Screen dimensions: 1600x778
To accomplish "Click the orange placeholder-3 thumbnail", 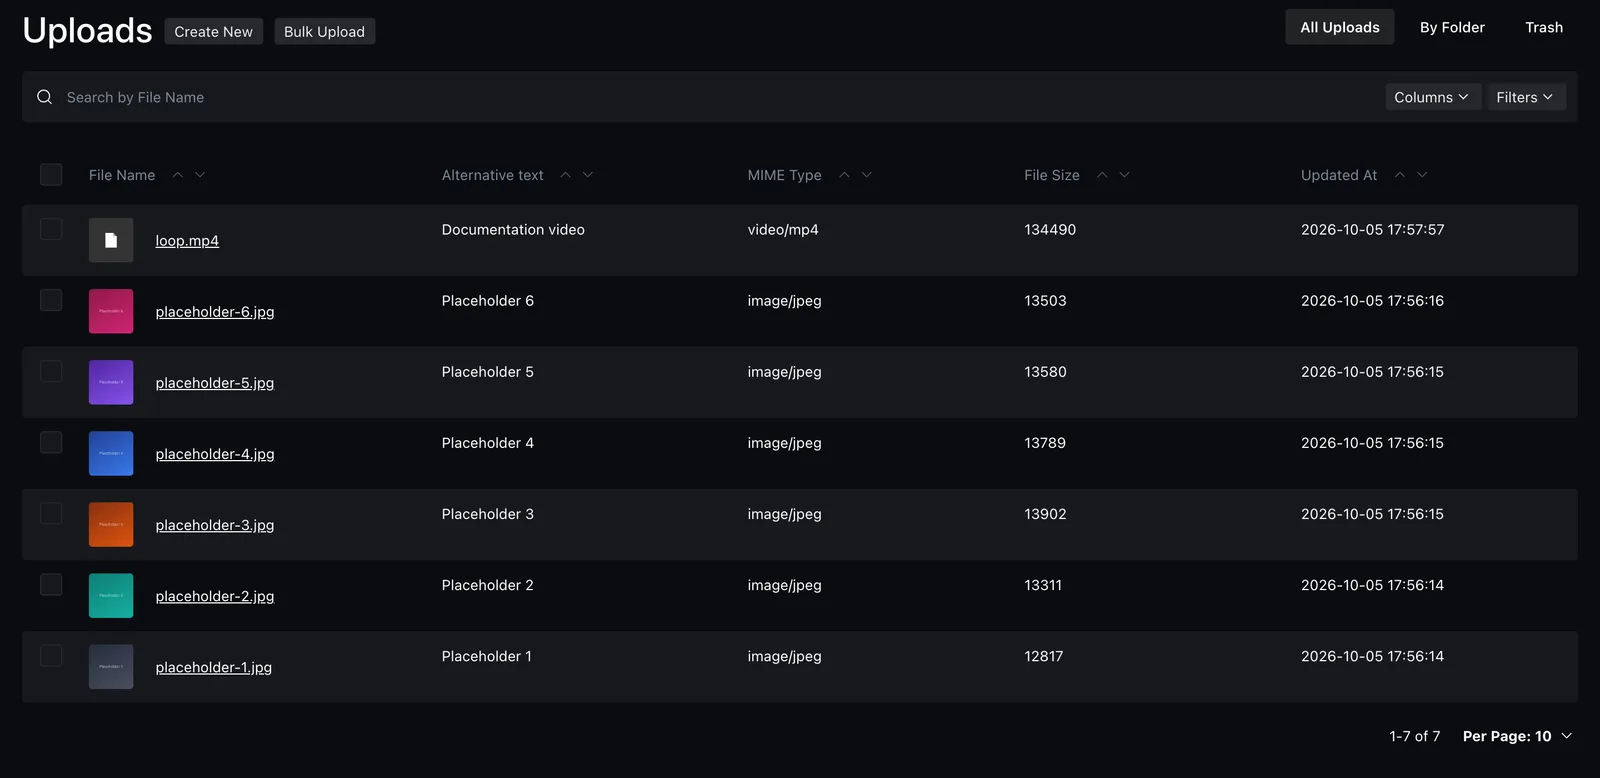I will pos(111,524).
